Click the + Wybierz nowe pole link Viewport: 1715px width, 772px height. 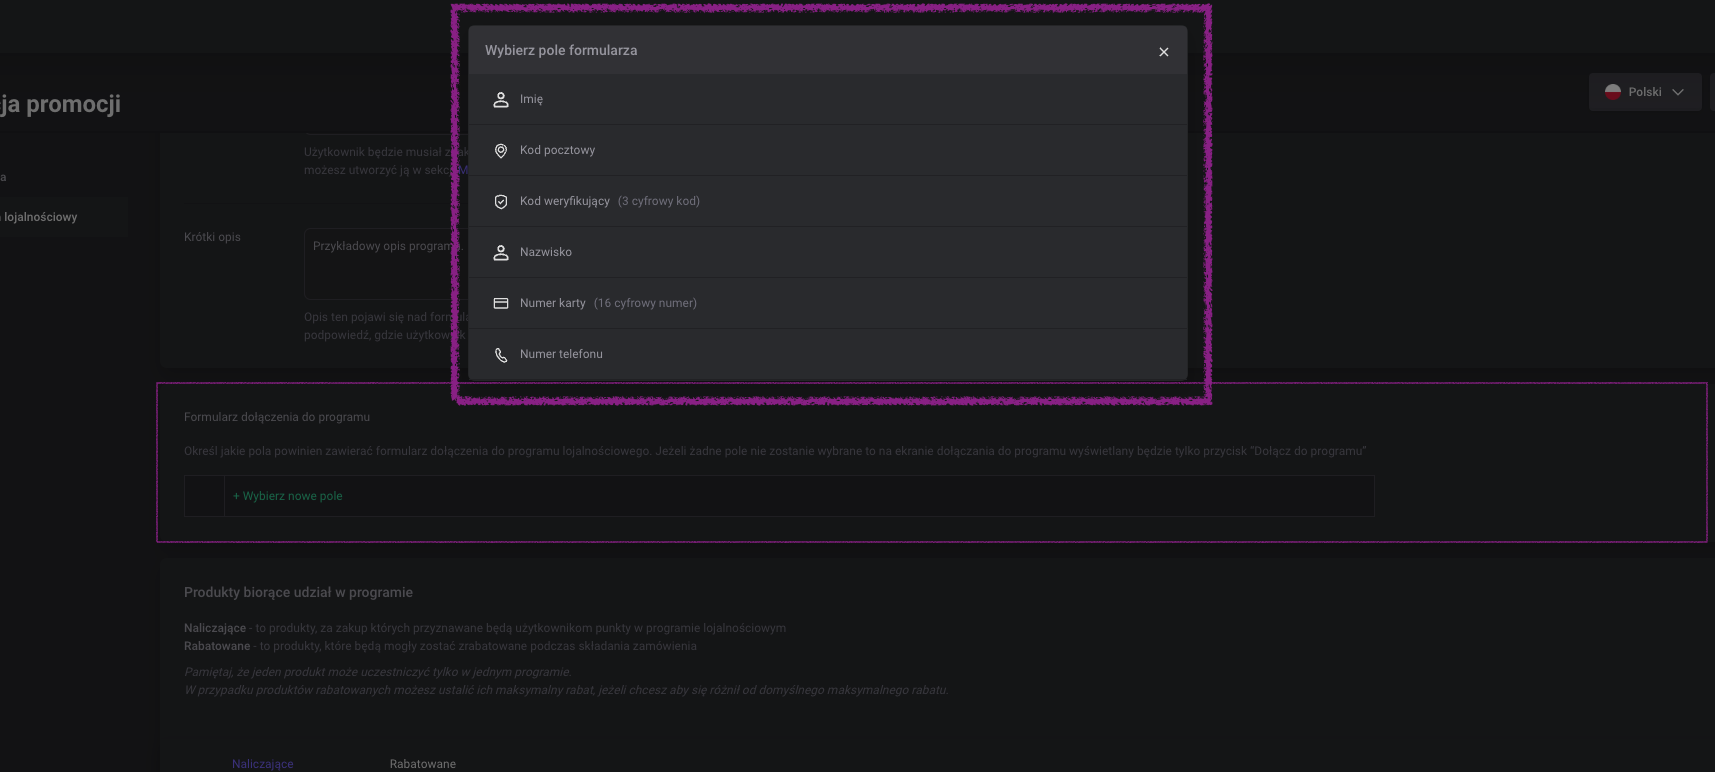[288, 496]
